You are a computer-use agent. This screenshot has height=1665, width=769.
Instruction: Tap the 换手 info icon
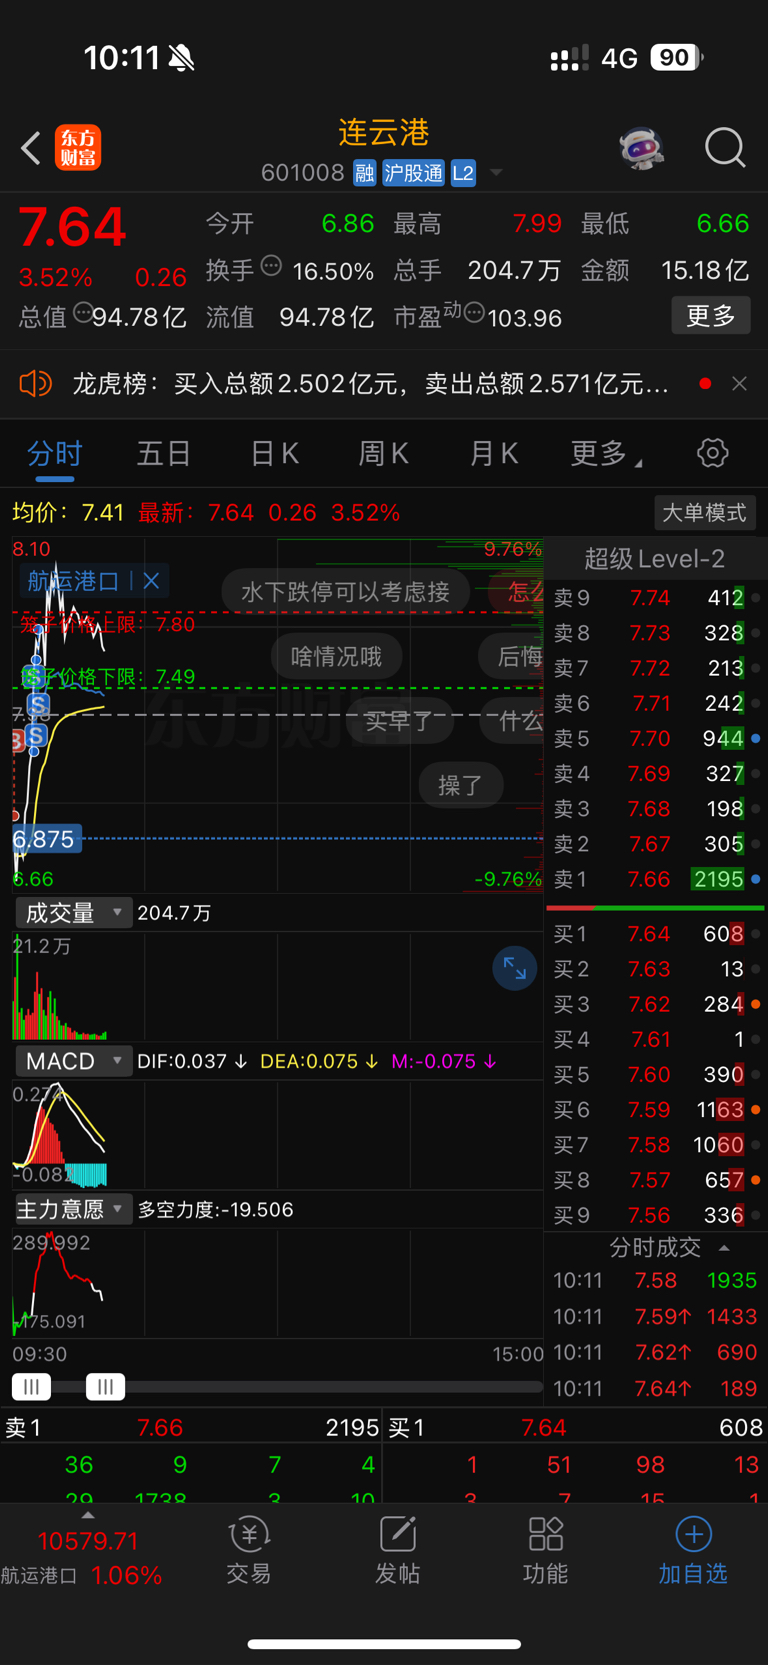click(271, 266)
